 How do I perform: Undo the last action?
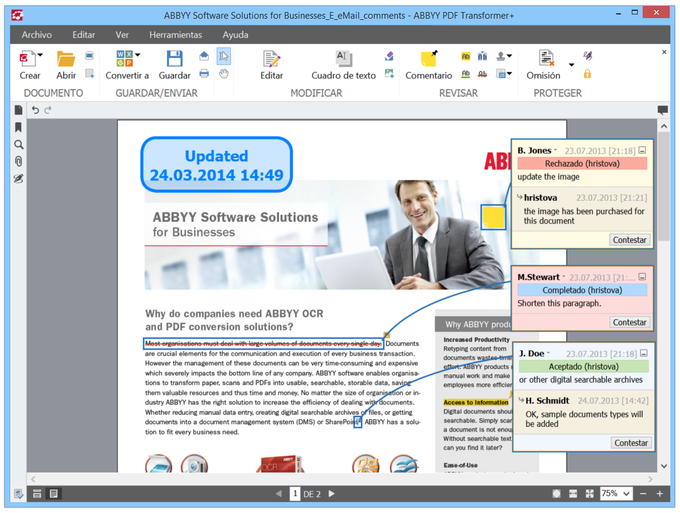[35, 110]
